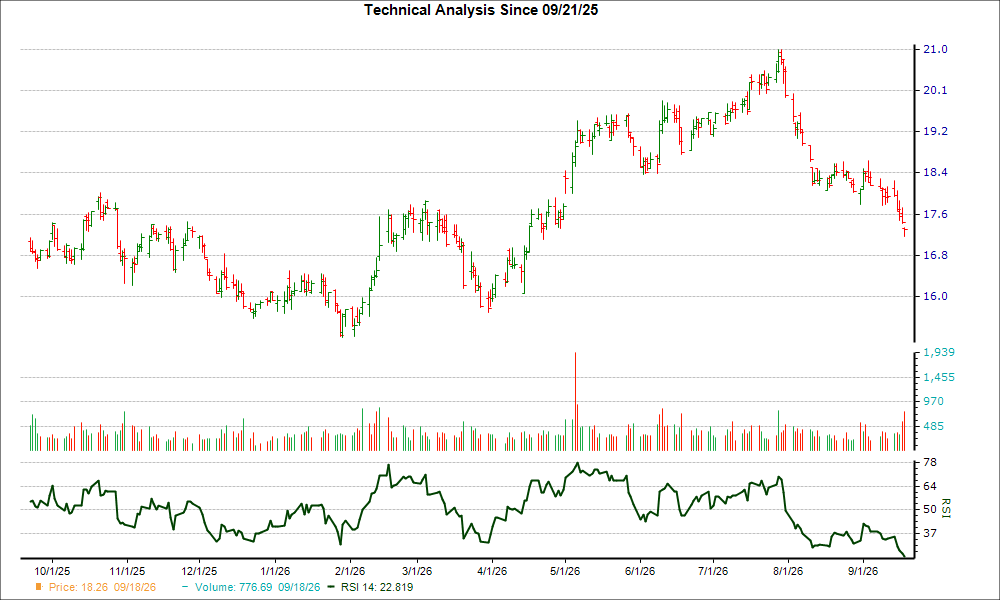Click the 16.8 price axis label

point(935,255)
